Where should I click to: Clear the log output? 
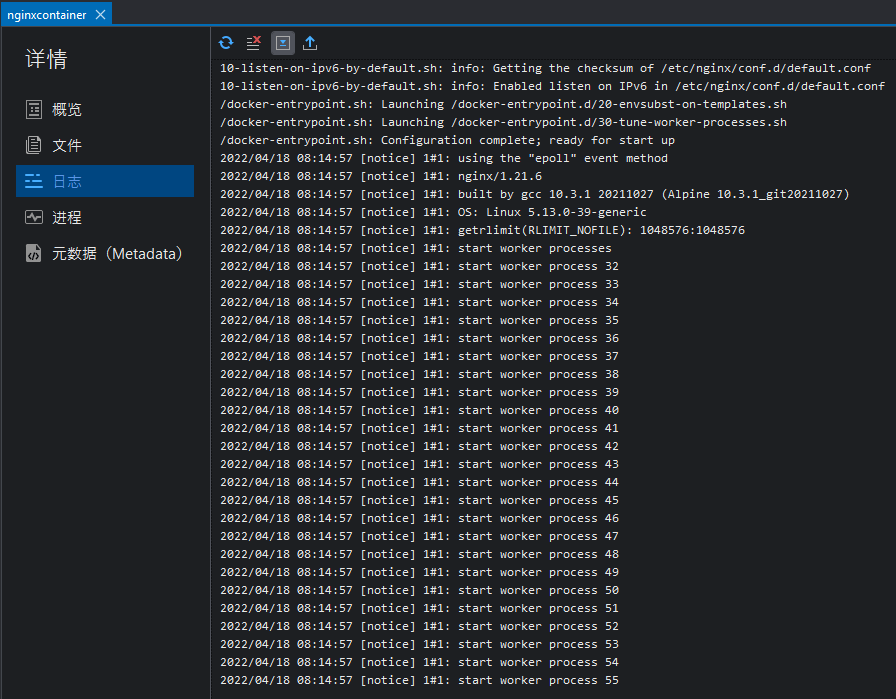click(x=254, y=43)
